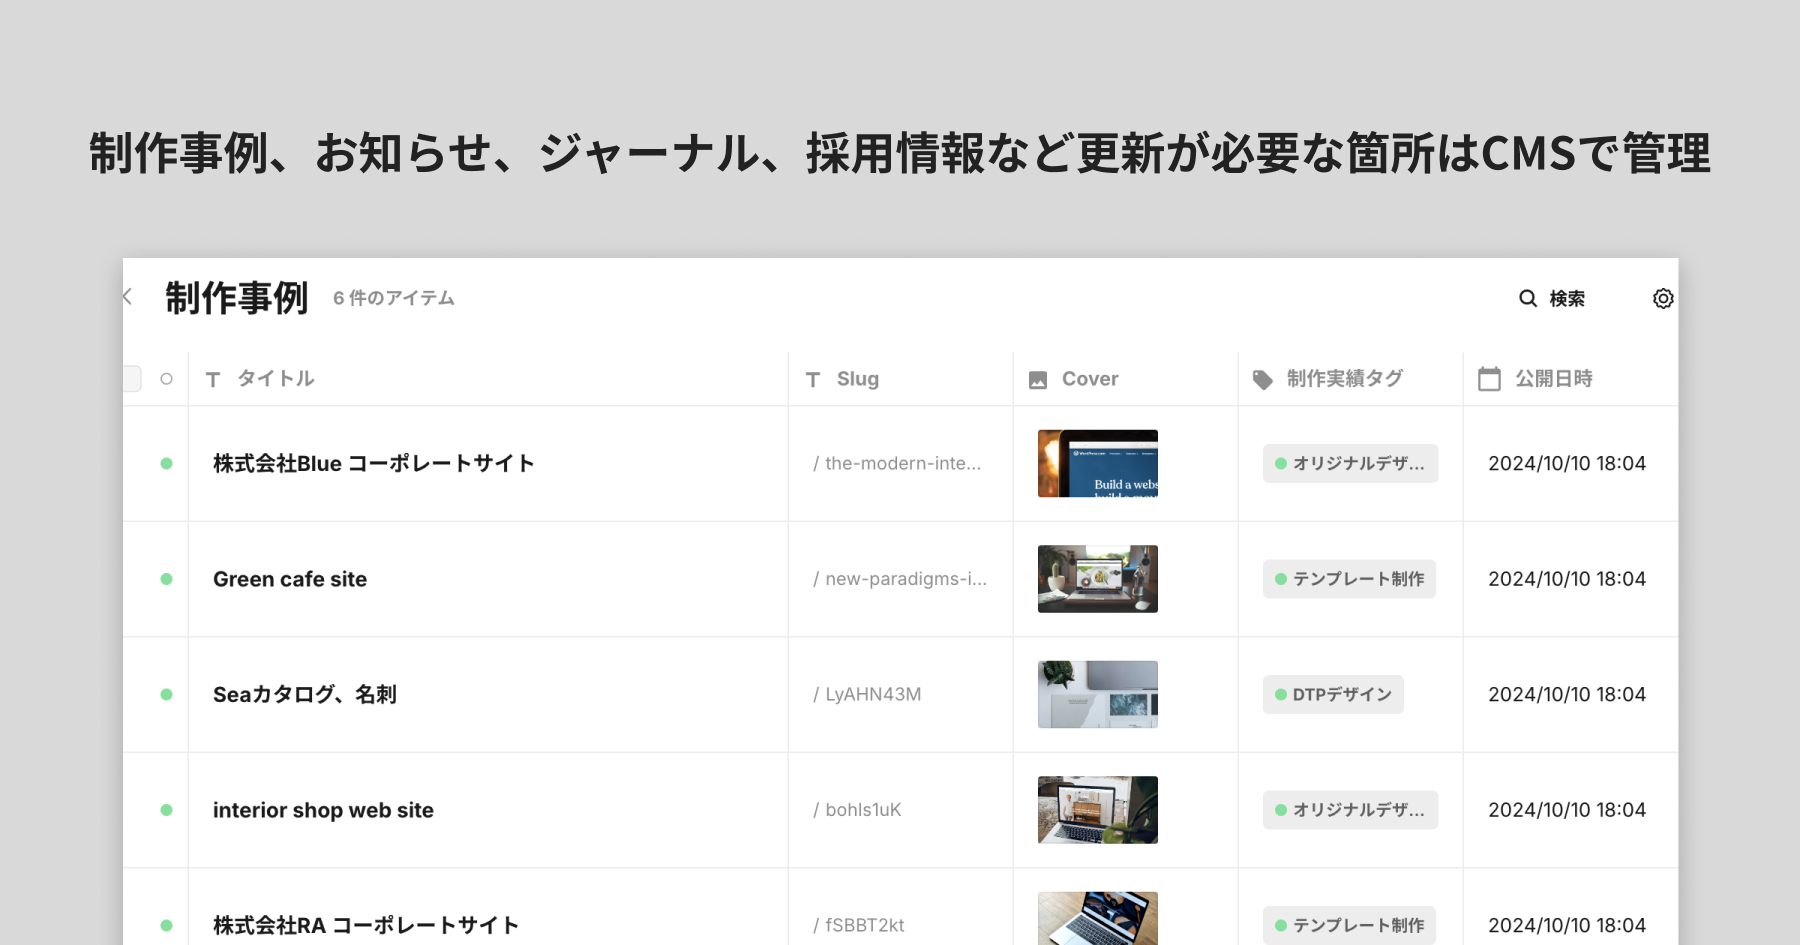
Task: Click publish date of 株式会社Blue row
Action: pyautogui.click(x=1567, y=464)
